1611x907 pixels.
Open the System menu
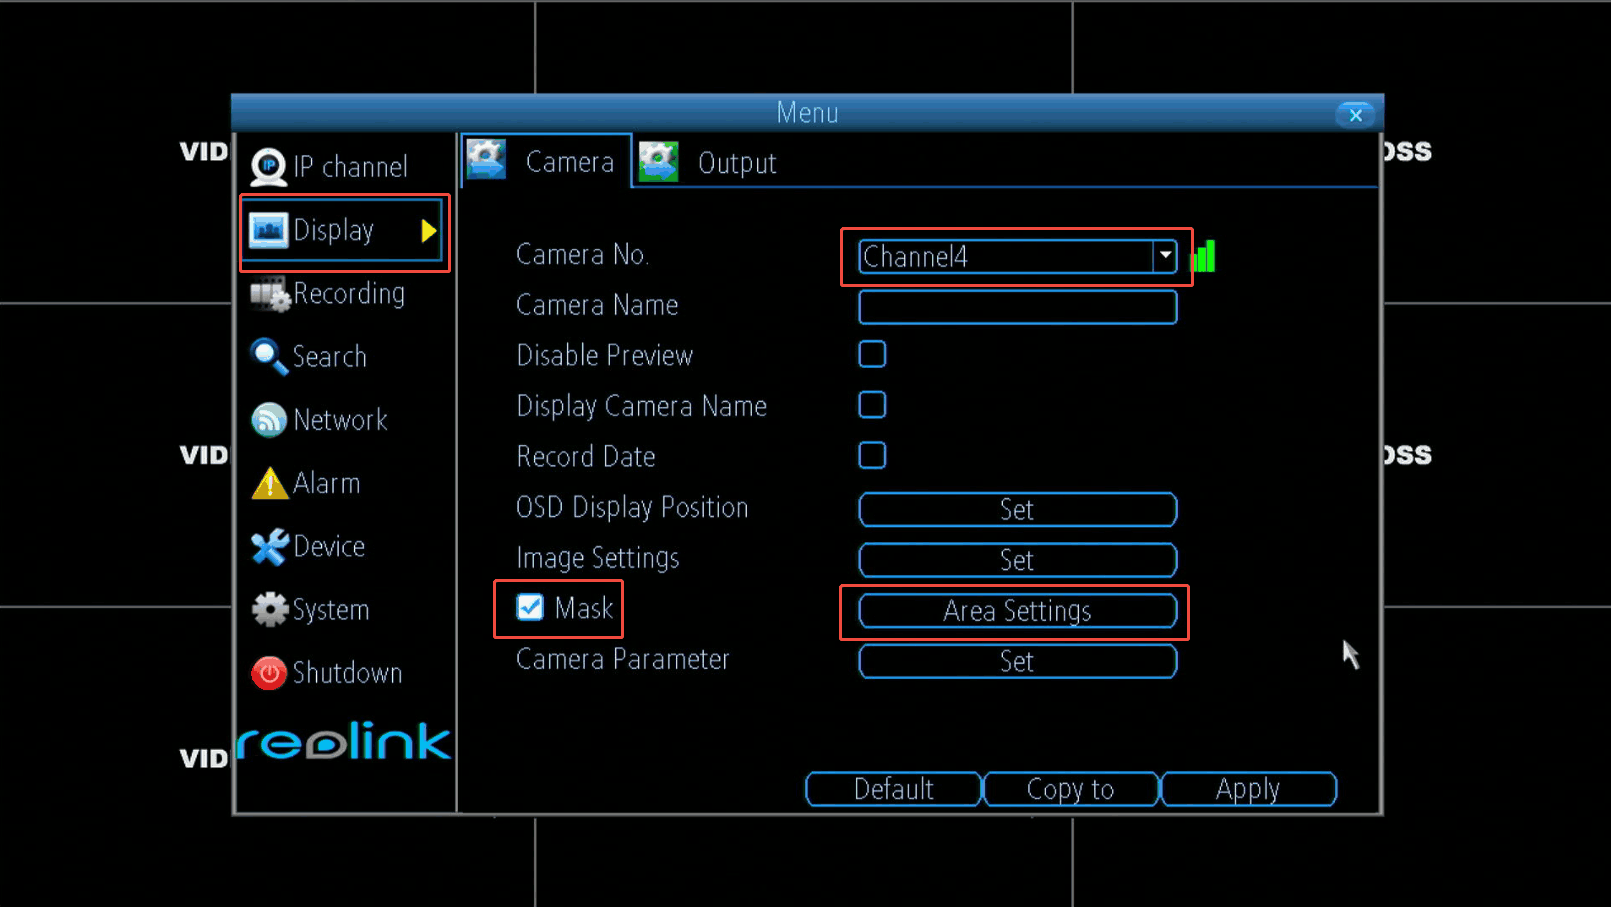pos(311,610)
